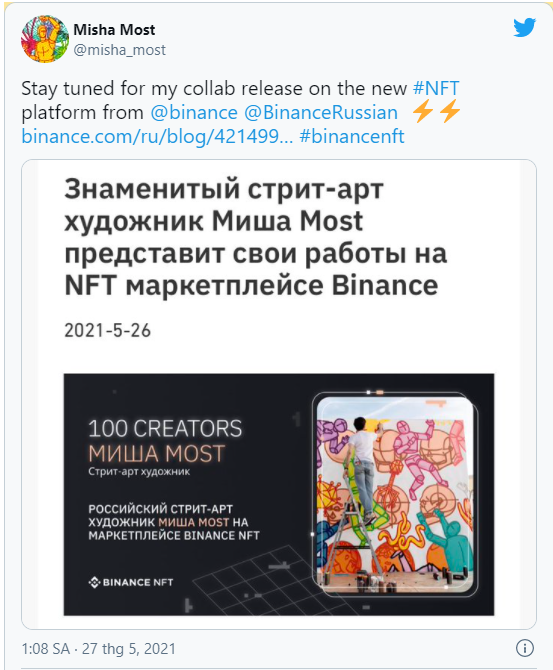This screenshot has height=670, width=553.
Task: Click the article date 2021-5-26
Action: [x=107, y=330]
